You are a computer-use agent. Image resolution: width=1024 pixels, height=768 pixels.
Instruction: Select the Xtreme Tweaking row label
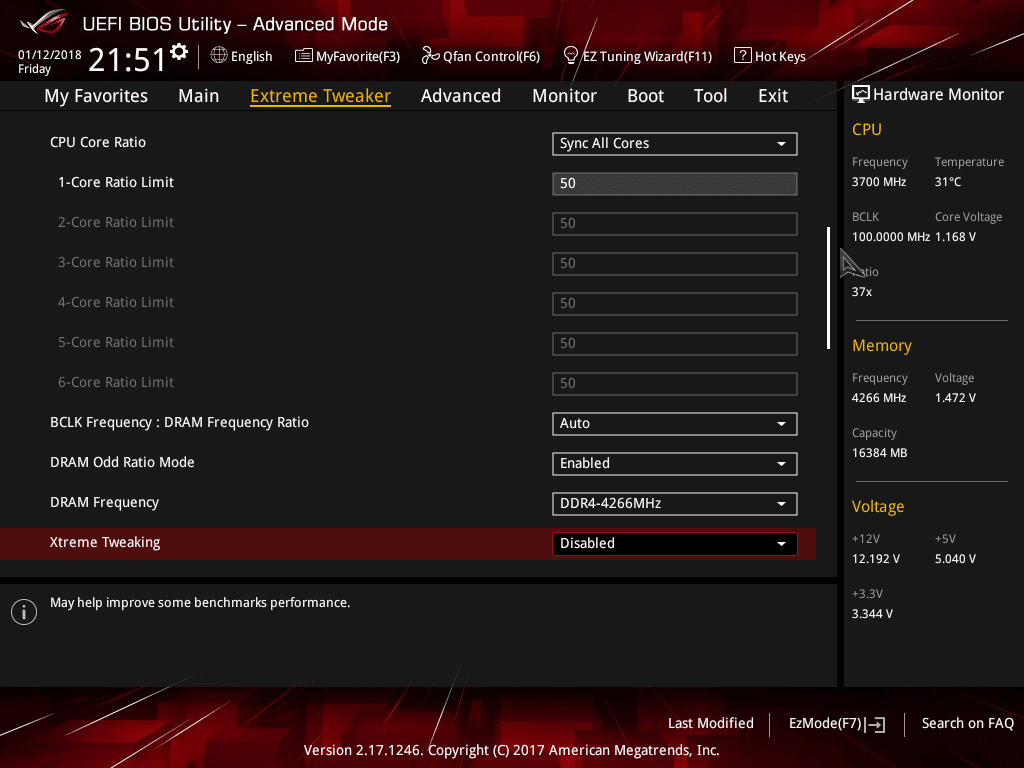pos(105,543)
